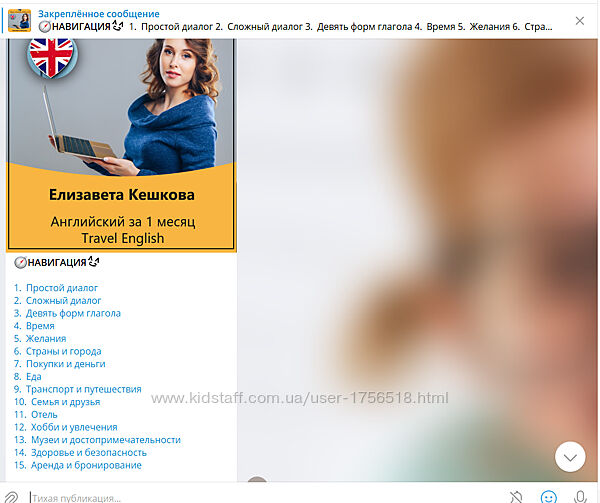Jump to the Отель lesson link
This screenshot has width=600, height=503.
45,414
